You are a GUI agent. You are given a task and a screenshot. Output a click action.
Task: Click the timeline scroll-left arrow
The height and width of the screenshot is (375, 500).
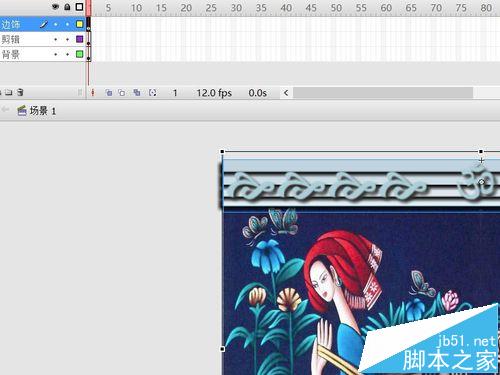286,93
